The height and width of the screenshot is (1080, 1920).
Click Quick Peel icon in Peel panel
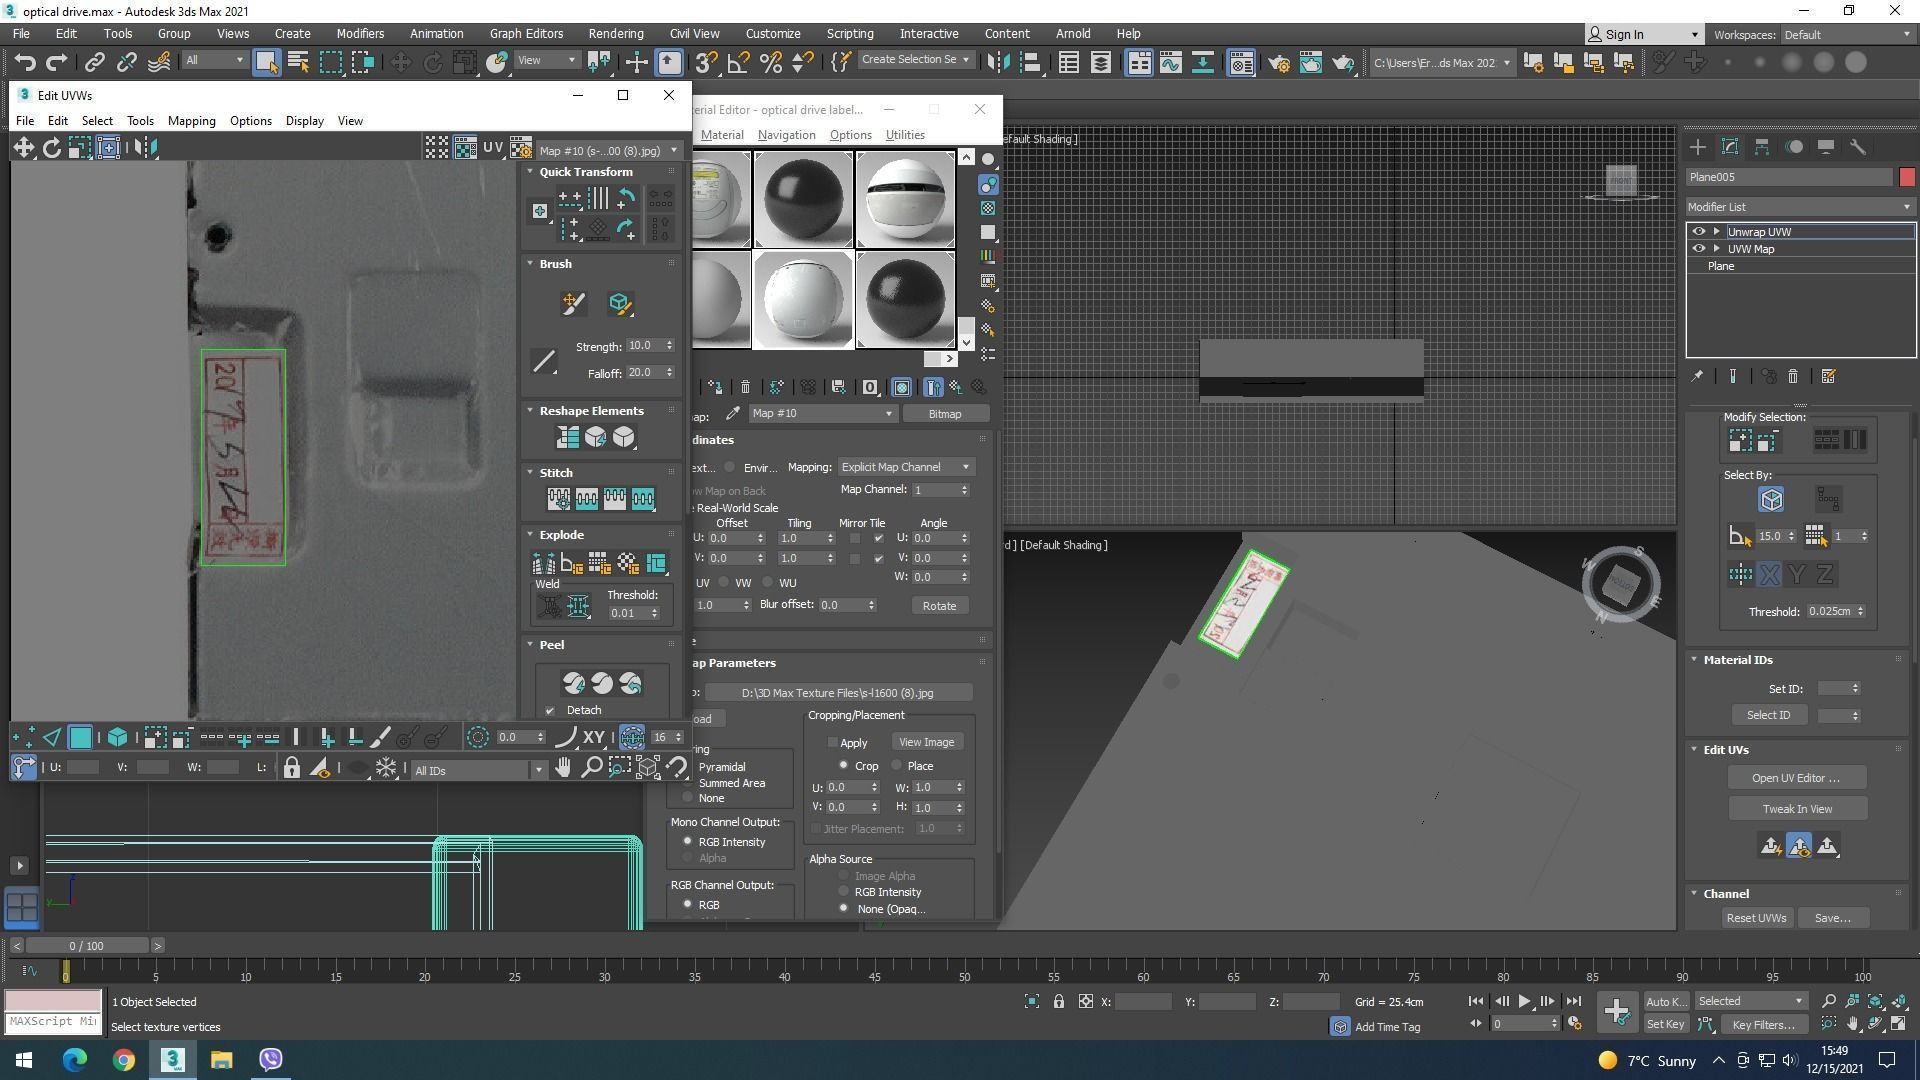pyautogui.click(x=574, y=683)
